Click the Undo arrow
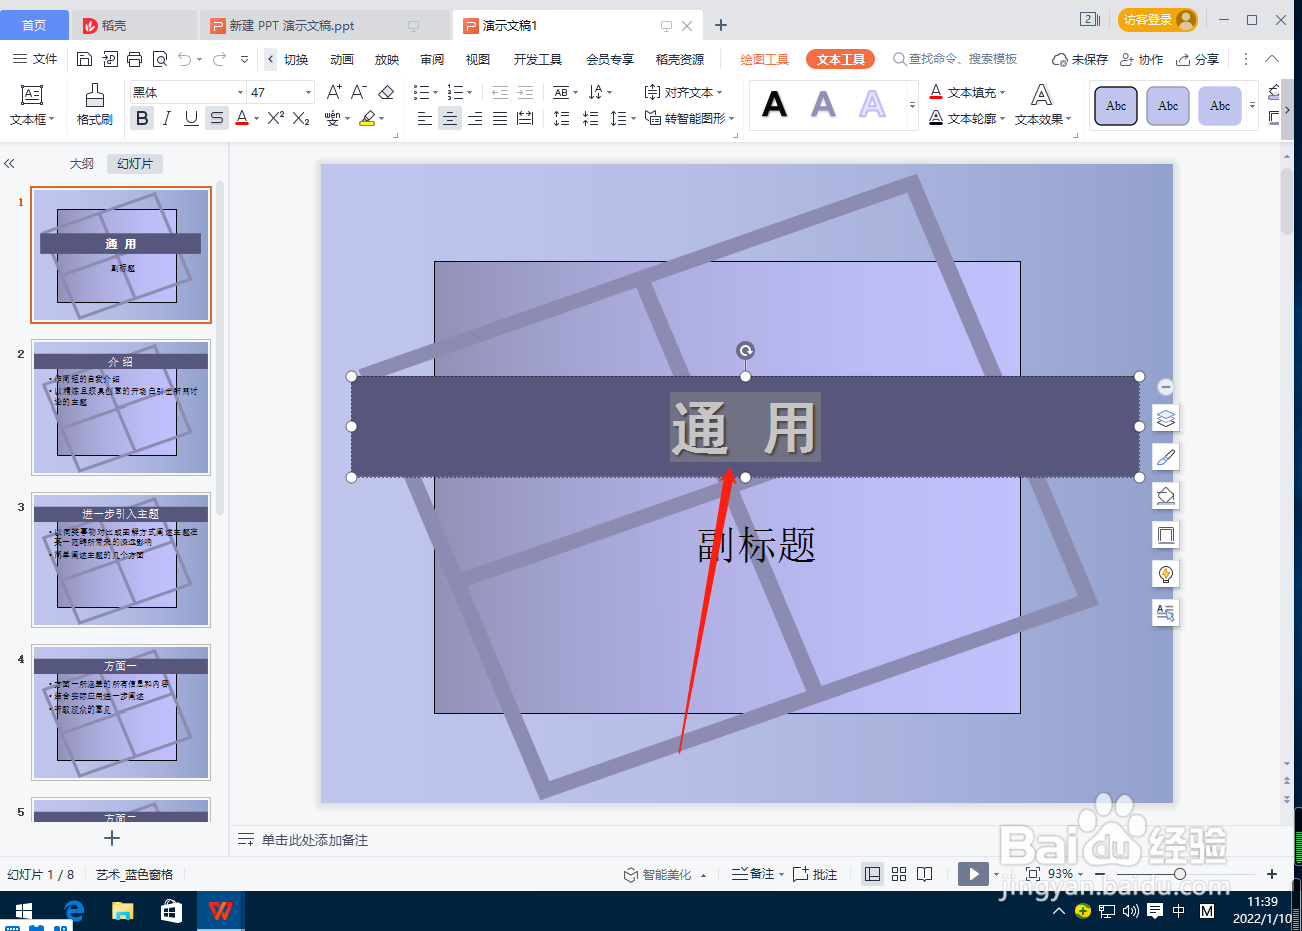This screenshot has height=931, width=1302. coord(184,59)
